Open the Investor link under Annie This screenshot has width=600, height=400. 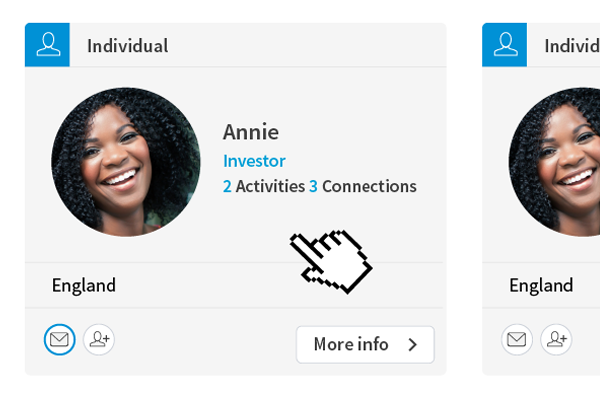[254, 161]
